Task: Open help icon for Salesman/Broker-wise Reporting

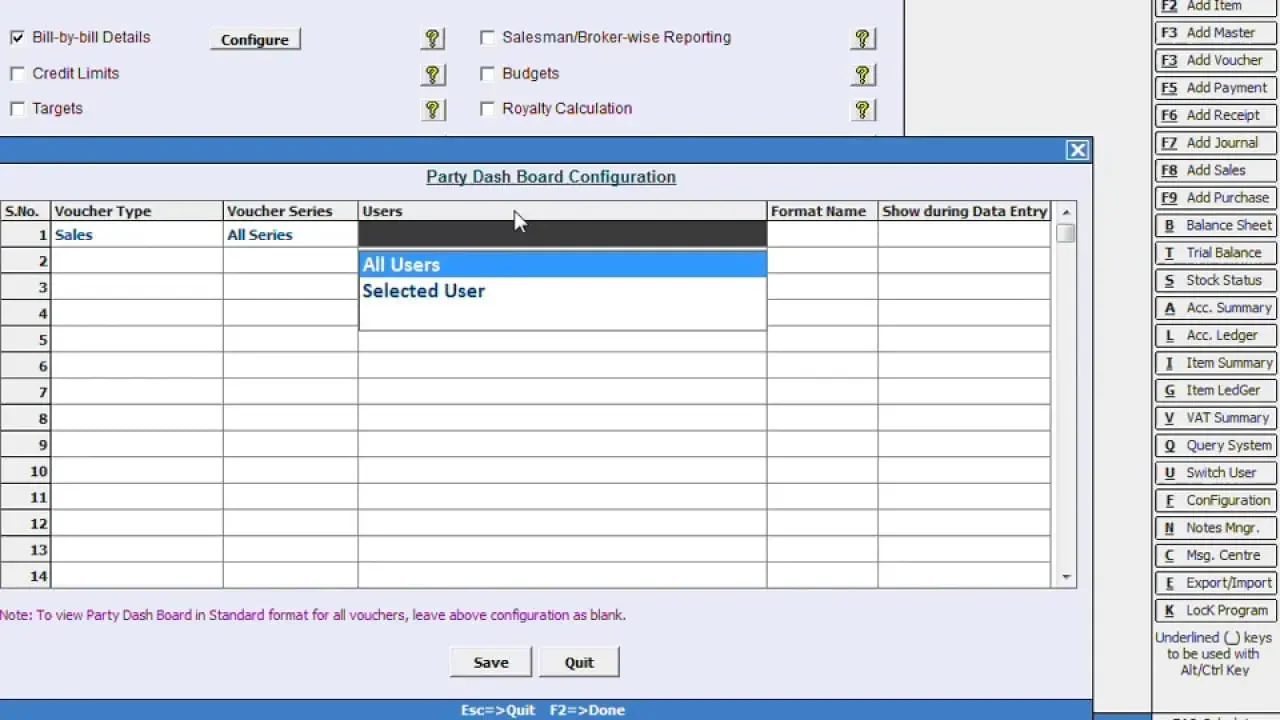Action: point(863,39)
